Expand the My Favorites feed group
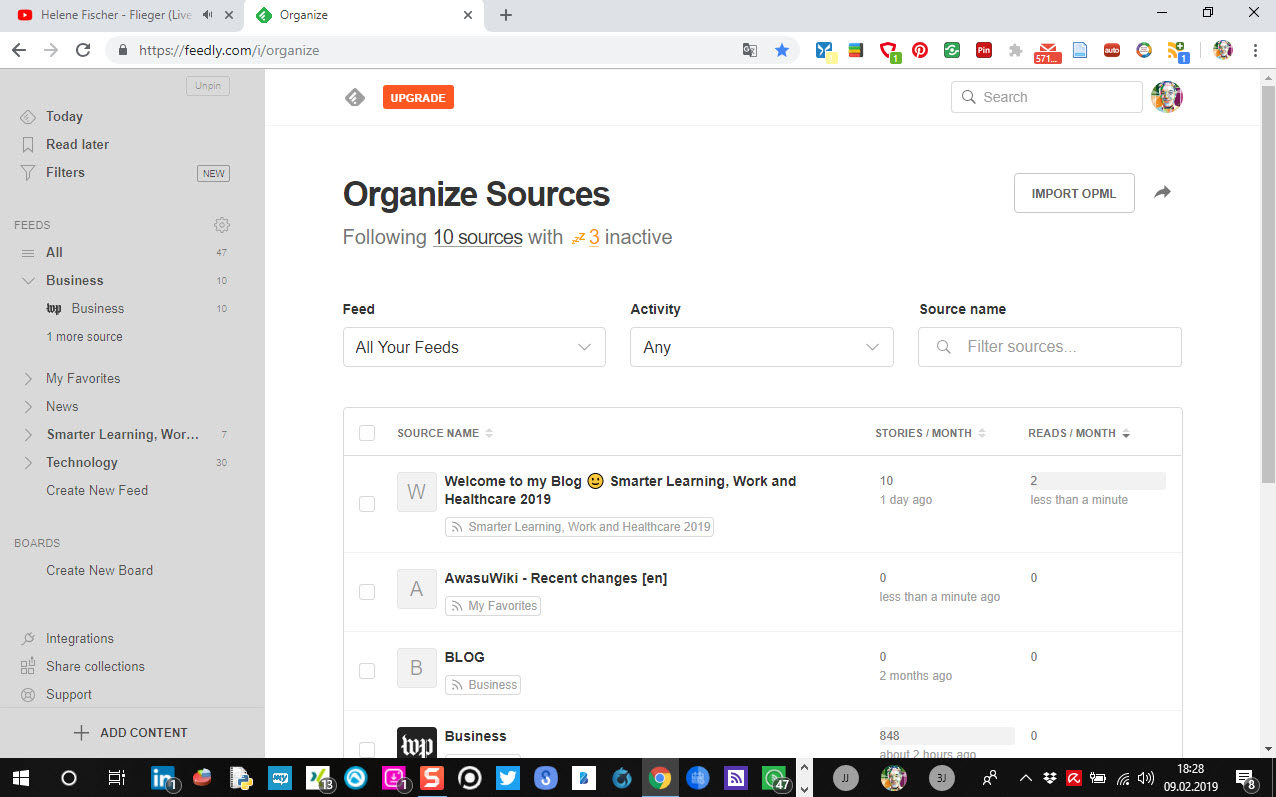Screen dimensions: 1276x797 pyautogui.click(x=29, y=378)
